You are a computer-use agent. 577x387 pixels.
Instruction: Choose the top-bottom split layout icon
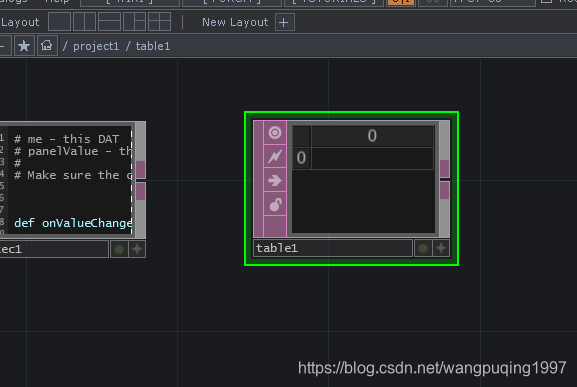[109, 22]
